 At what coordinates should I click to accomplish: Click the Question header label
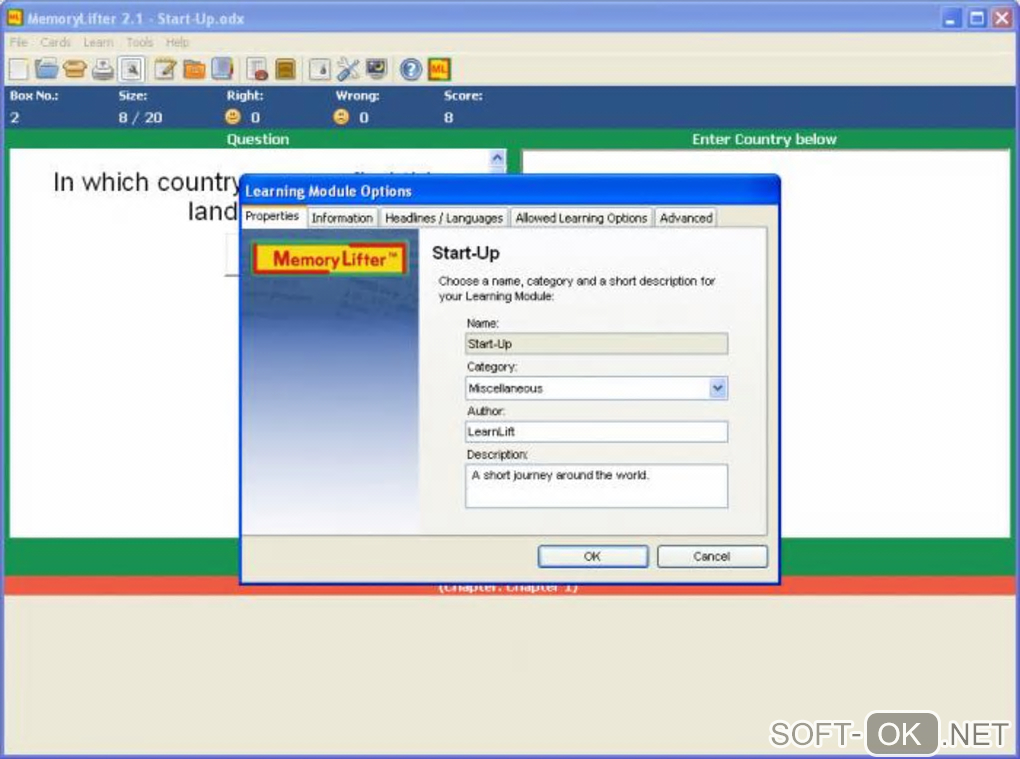258,139
